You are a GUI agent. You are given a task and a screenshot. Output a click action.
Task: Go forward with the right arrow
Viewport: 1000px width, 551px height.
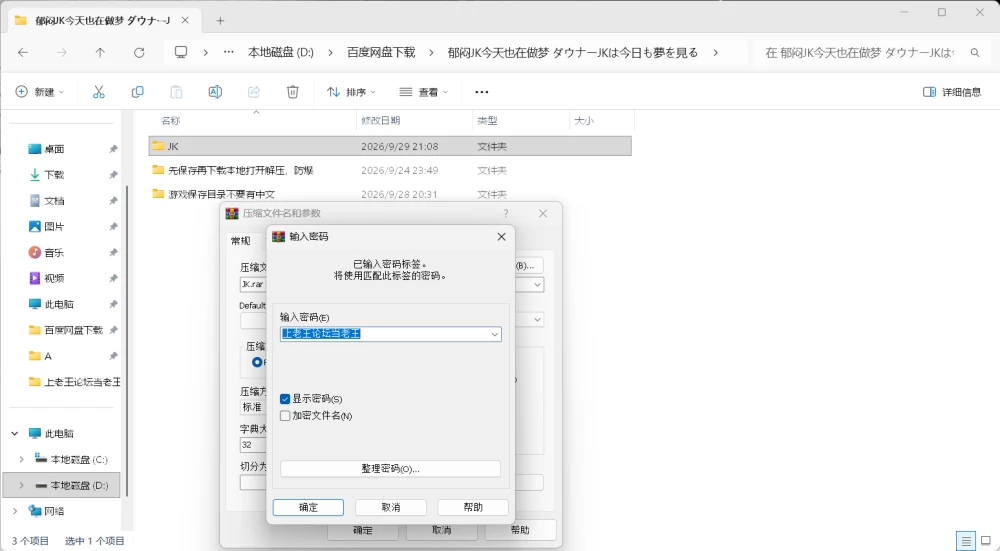(62, 52)
